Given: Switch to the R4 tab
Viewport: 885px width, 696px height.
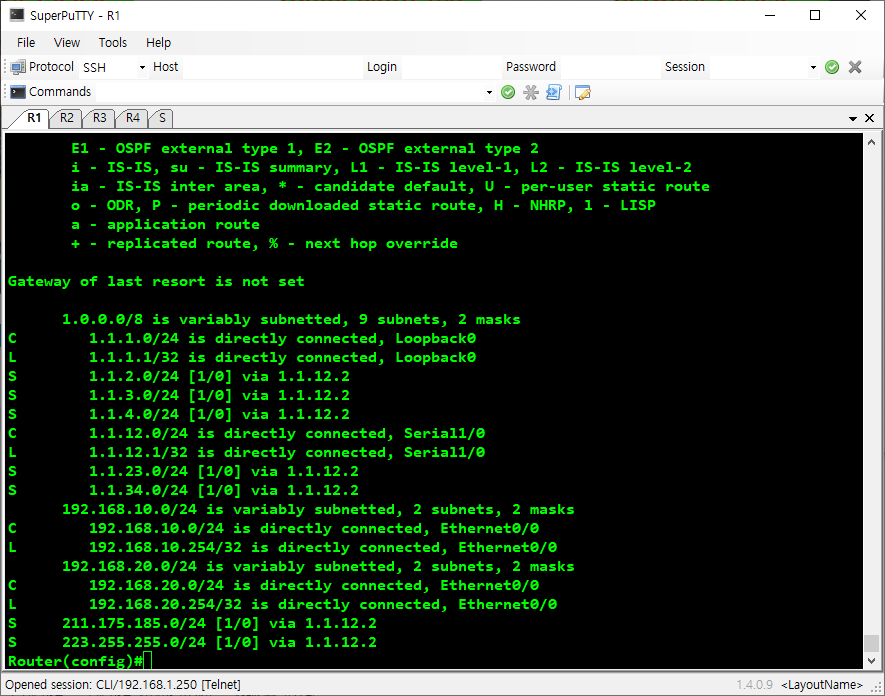Looking at the screenshot, I should pyautogui.click(x=133, y=118).
